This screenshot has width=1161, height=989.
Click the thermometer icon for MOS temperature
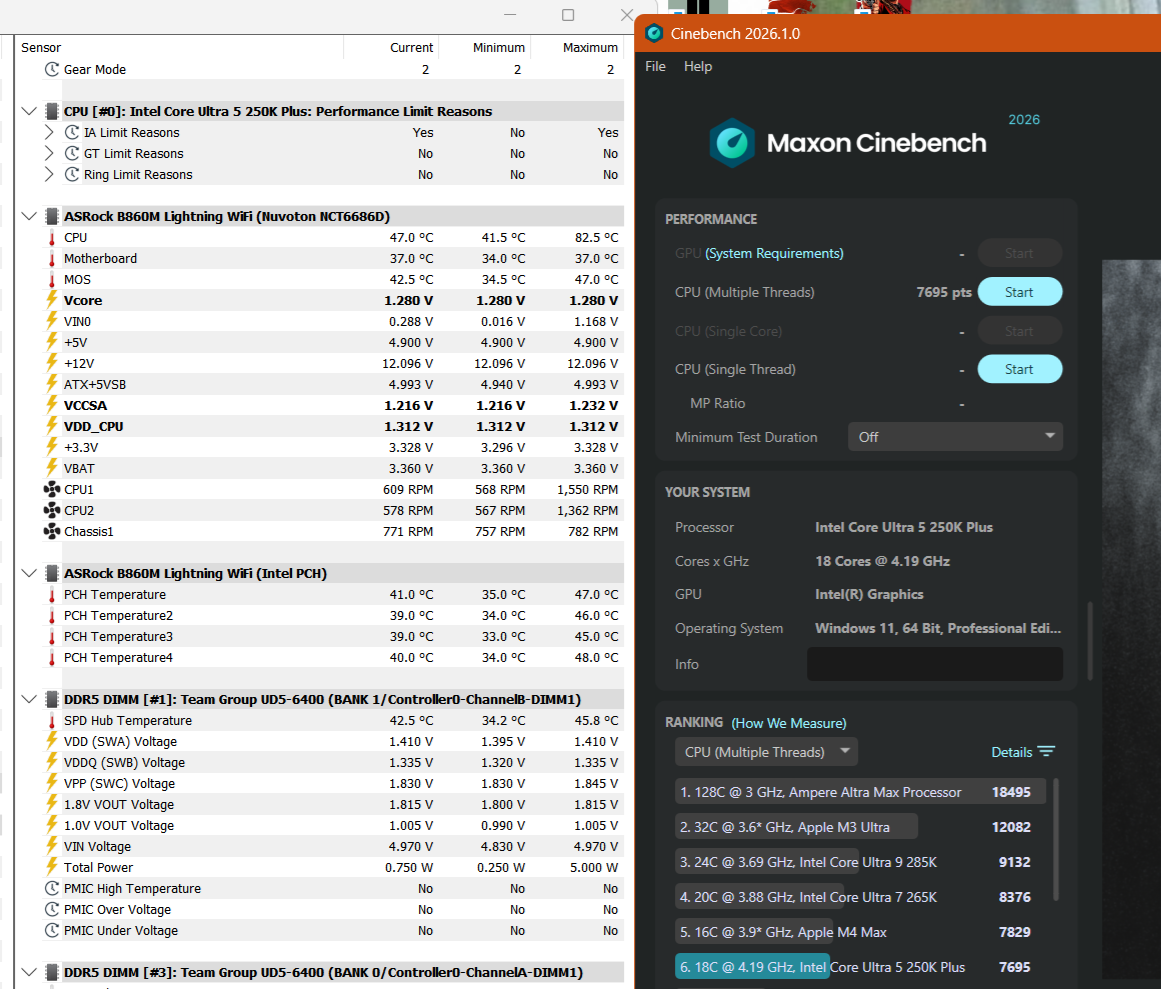[52, 280]
